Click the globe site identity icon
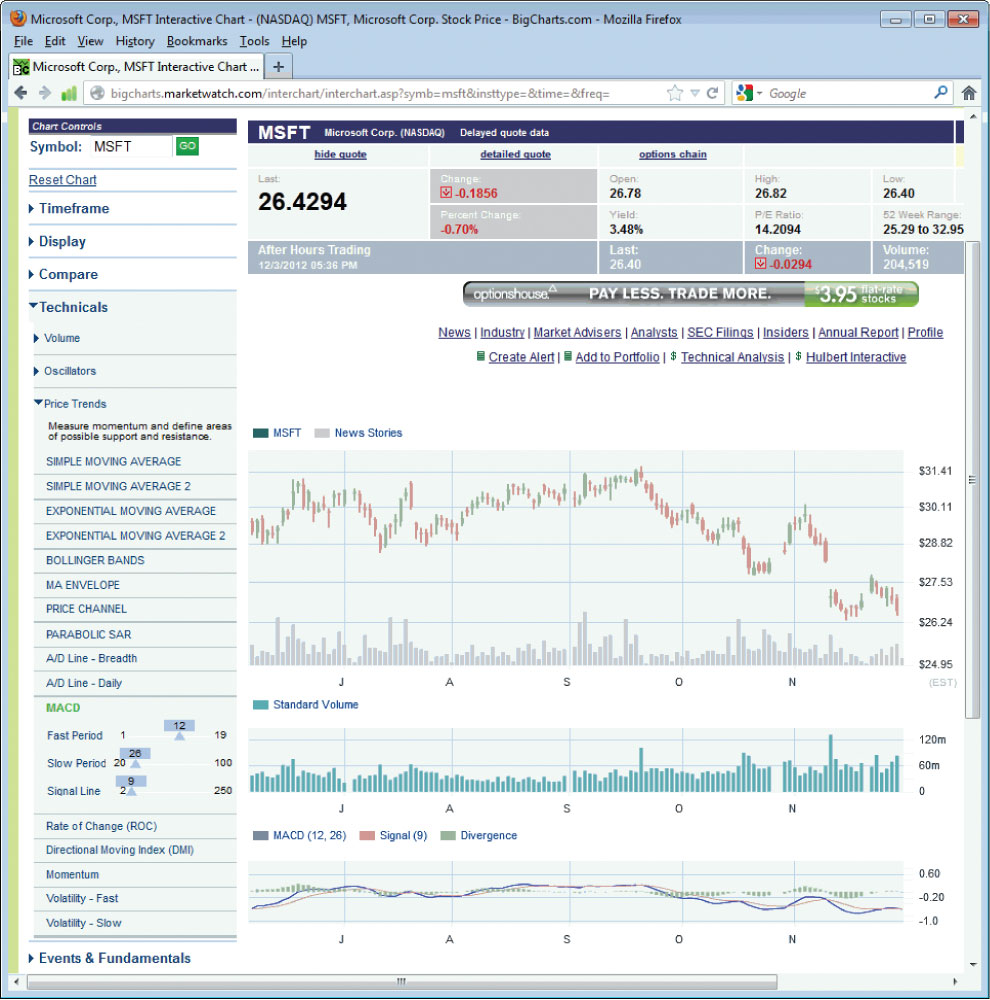Screen dimensions: 990x1000 click(97, 93)
